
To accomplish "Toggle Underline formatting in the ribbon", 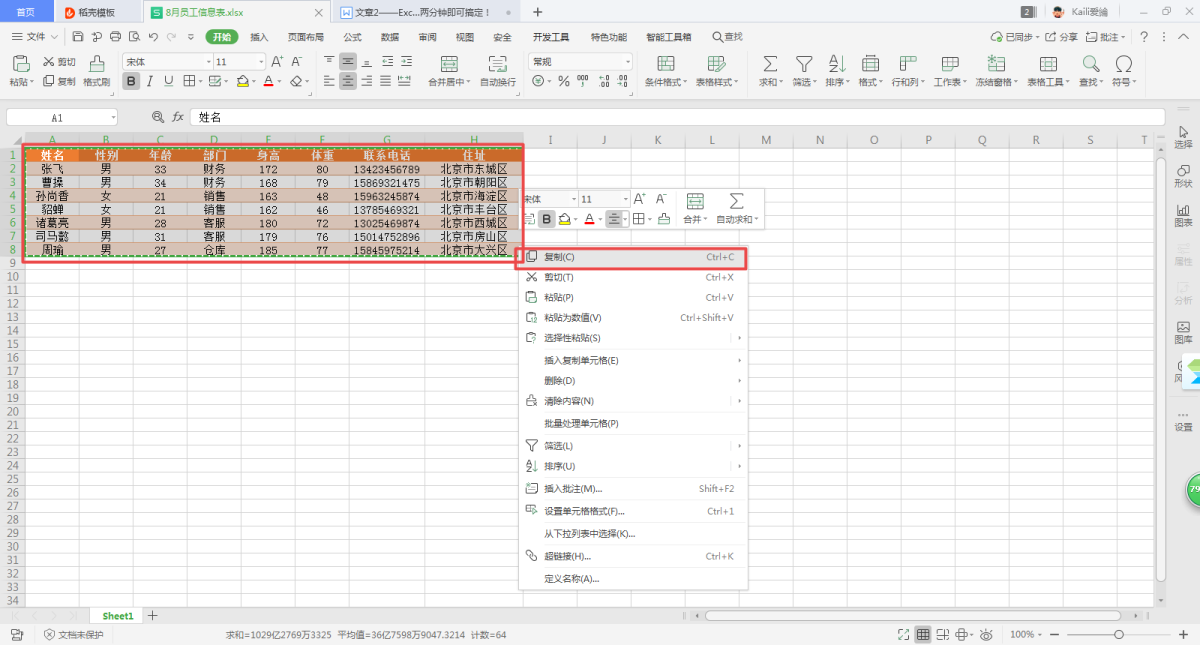I will click(x=168, y=81).
